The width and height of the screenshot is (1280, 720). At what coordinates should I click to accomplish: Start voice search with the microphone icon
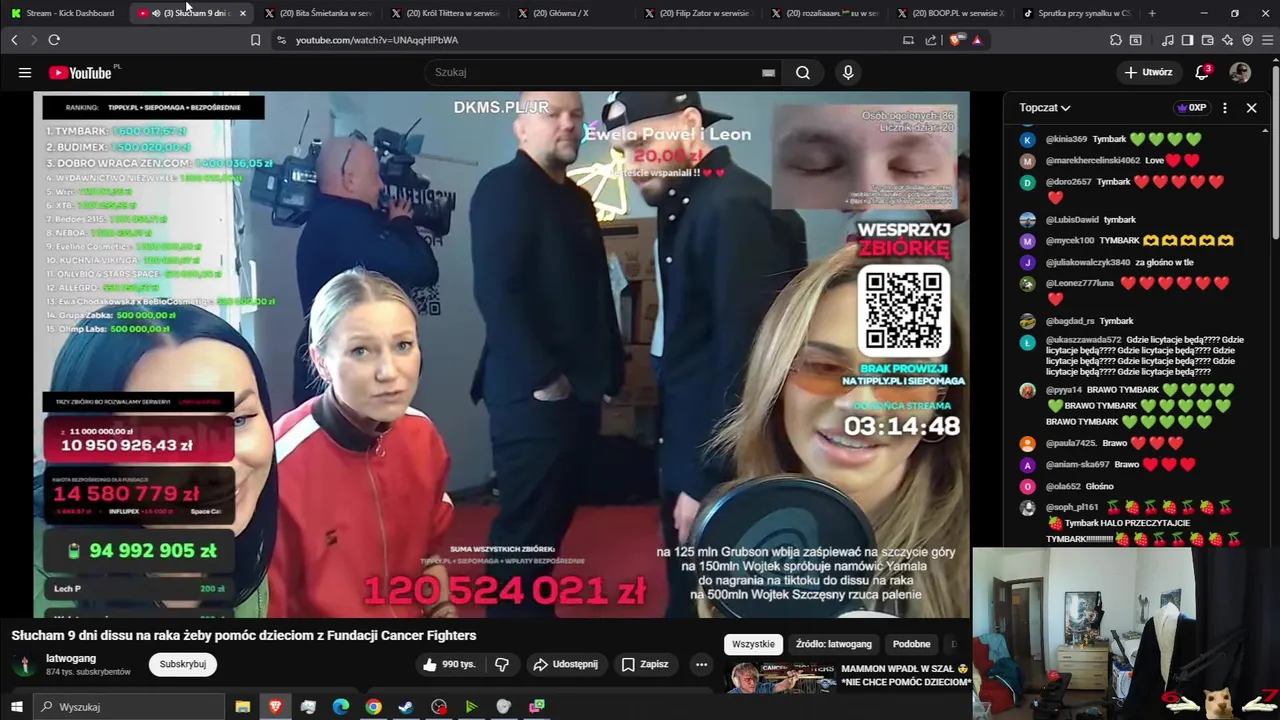(848, 72)
